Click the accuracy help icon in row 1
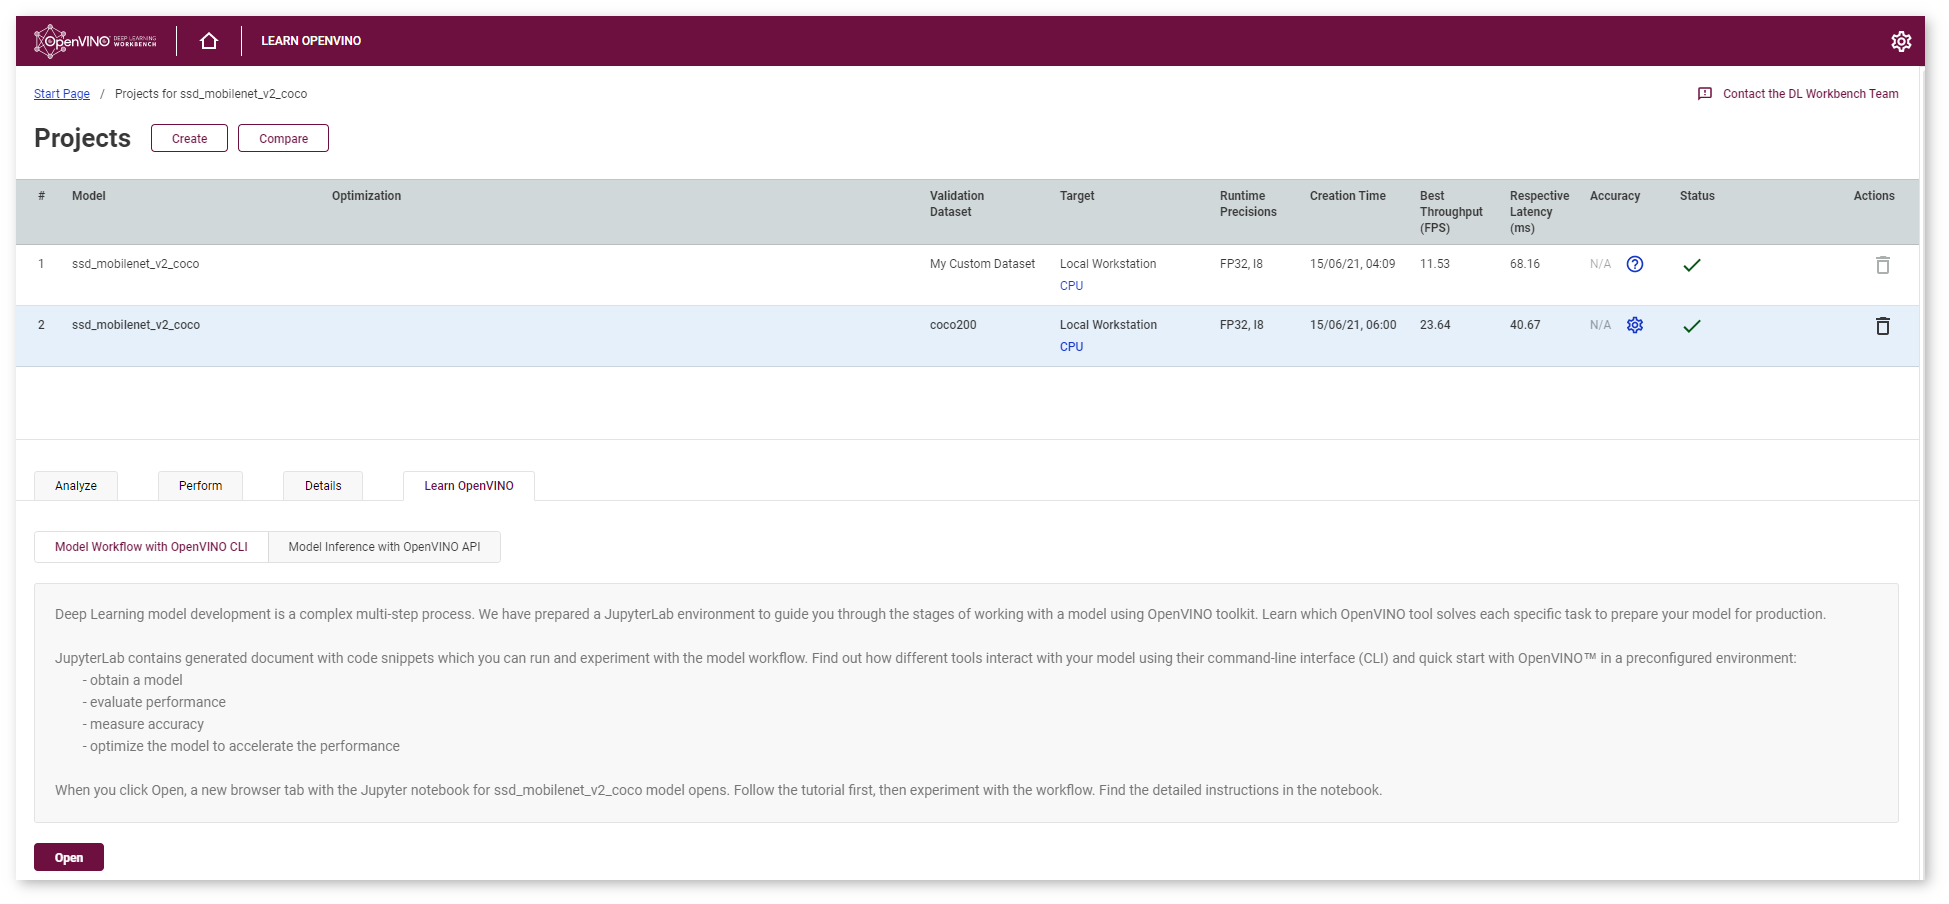The width and height of the screenshot is (1949, 904). click(1635, 264)
